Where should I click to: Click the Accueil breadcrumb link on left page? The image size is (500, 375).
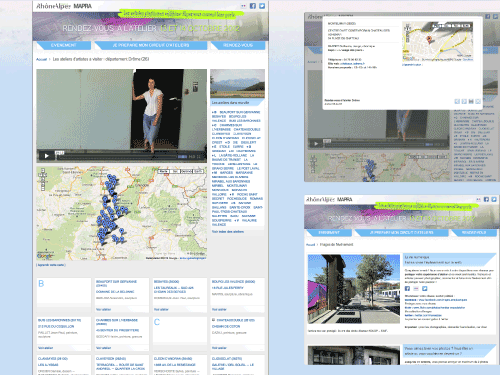click(x=41, y=59)
